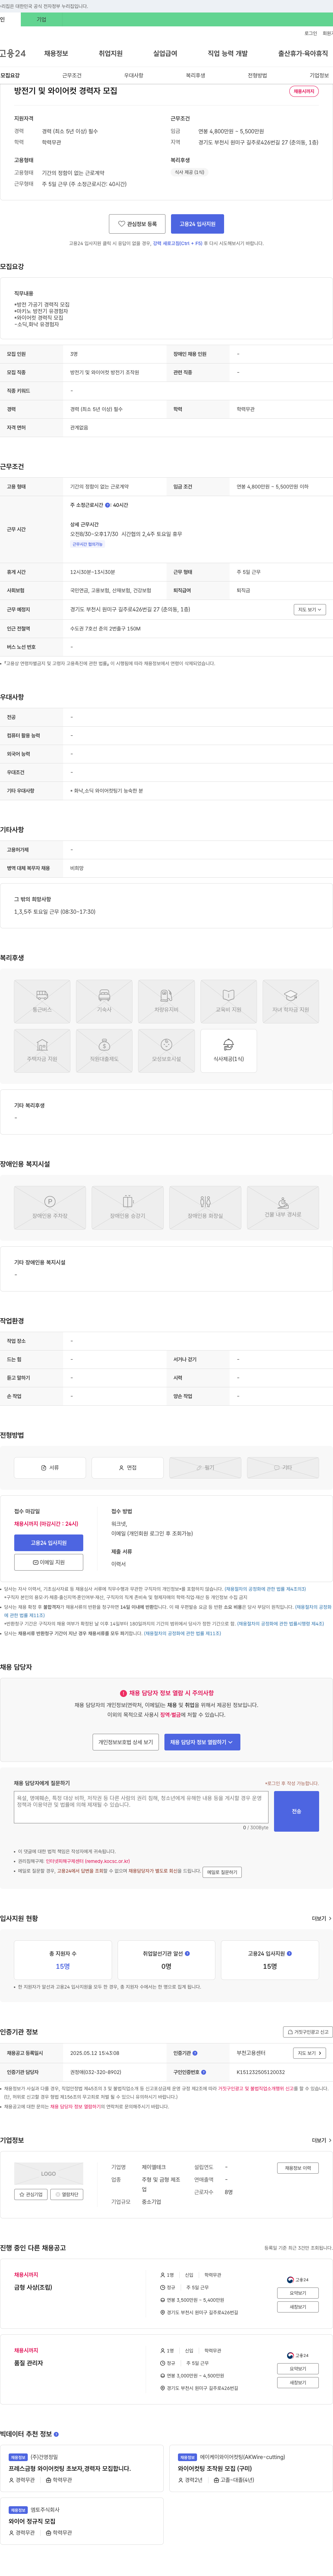
Task: Click the company LOGO thumbnail
Action: pyautogui.click(x=48, y=2174)
